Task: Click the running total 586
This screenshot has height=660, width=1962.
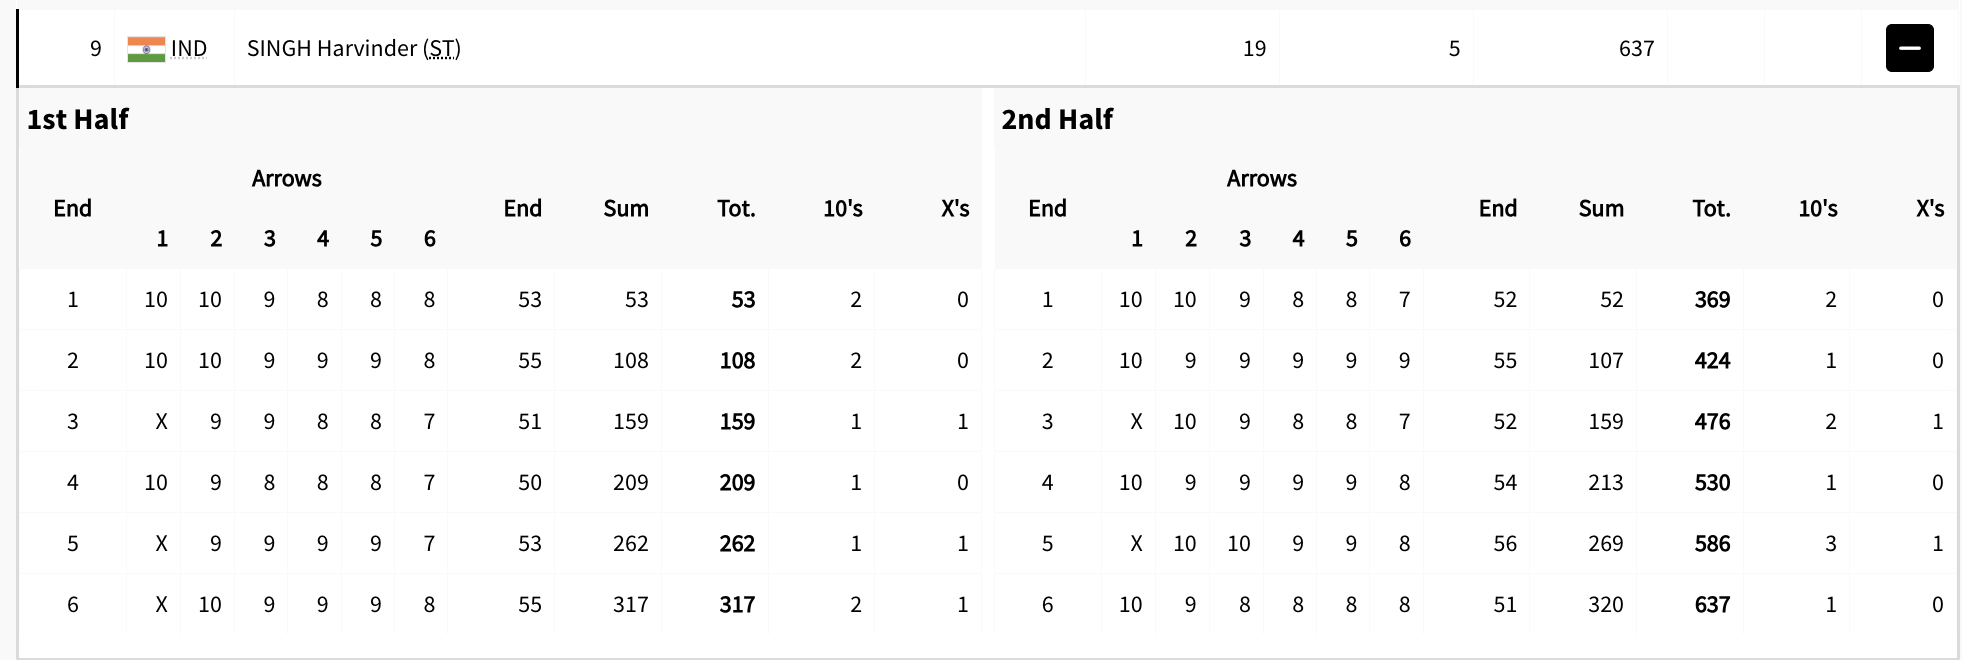Action: (1712, 544)
